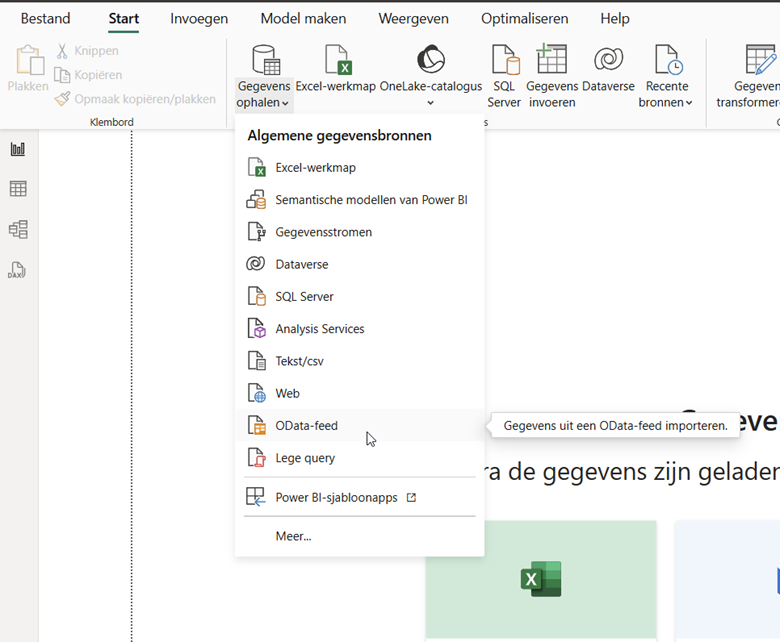
Task: Click the Gegevens invoeren table icon
Action: [551, 59]
